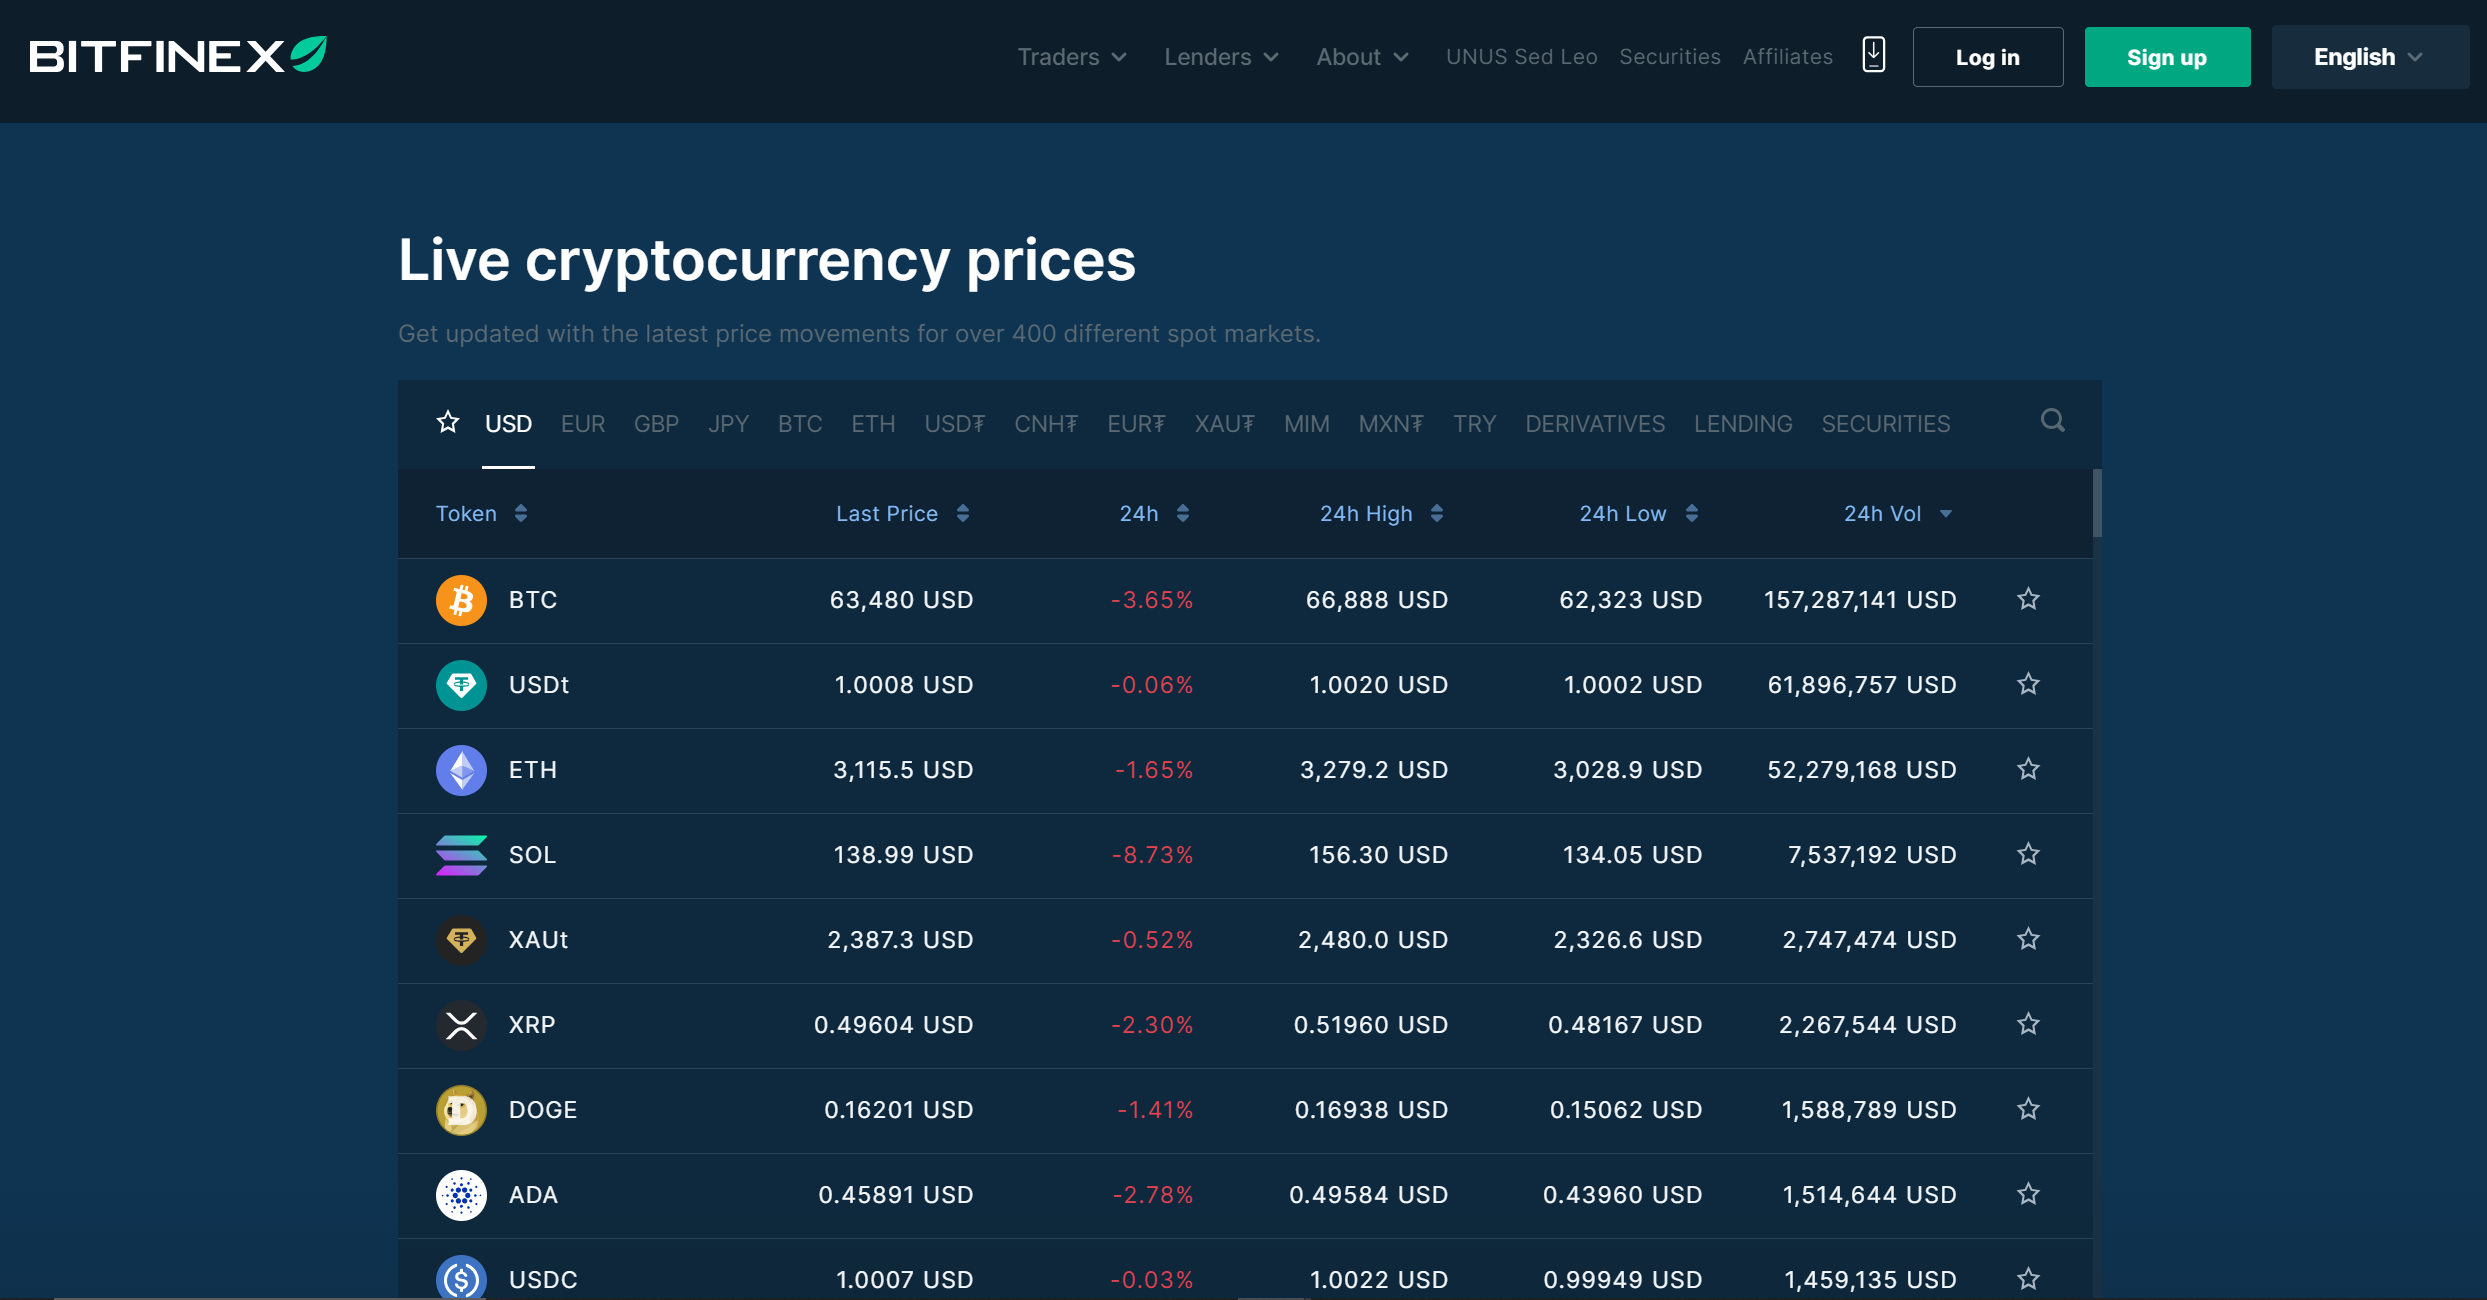Switch to the EUR markets tab
This screenshot has width=2487, height=1300.
click(583, 424)
